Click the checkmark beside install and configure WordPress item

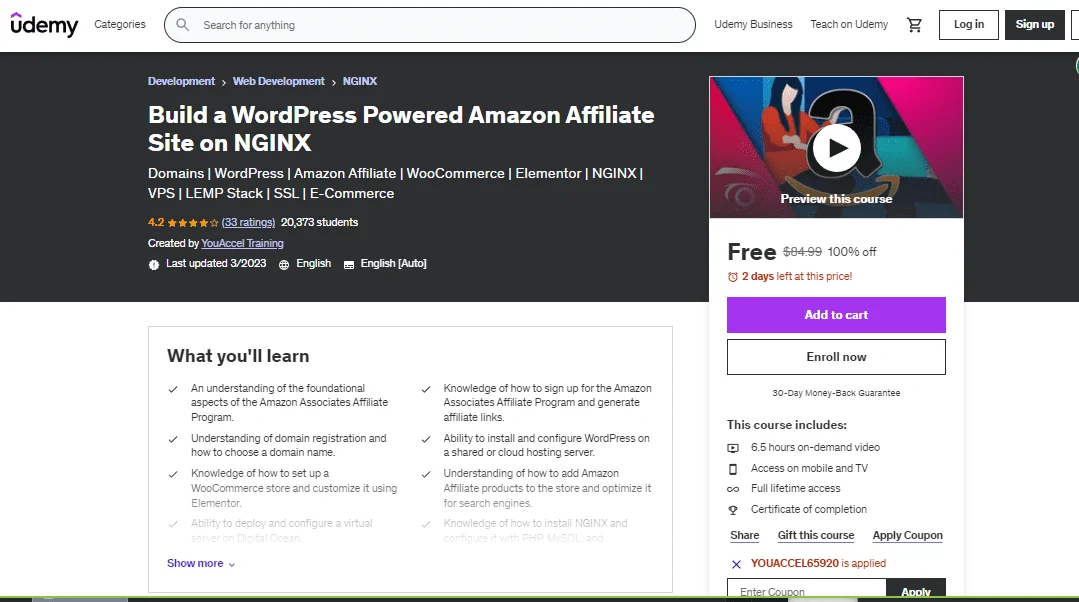(426, 439)
